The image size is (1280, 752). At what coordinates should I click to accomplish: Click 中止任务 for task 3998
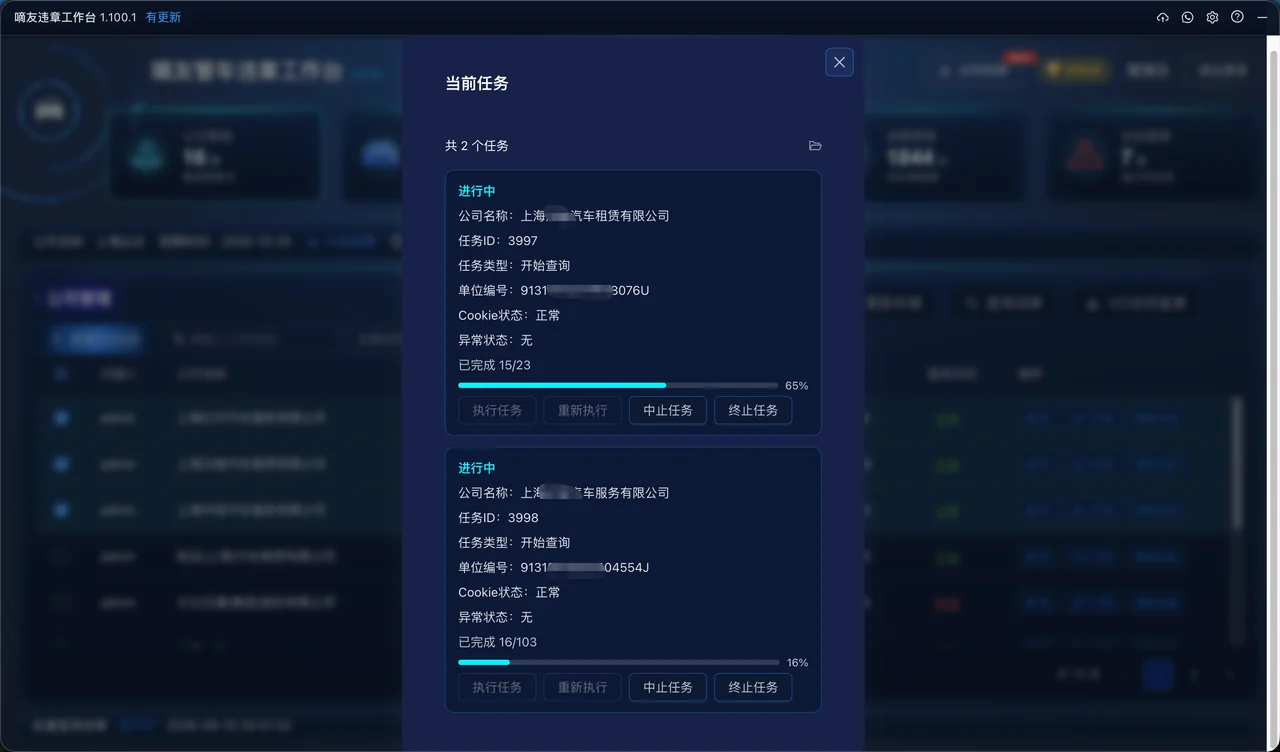[668, 687]
